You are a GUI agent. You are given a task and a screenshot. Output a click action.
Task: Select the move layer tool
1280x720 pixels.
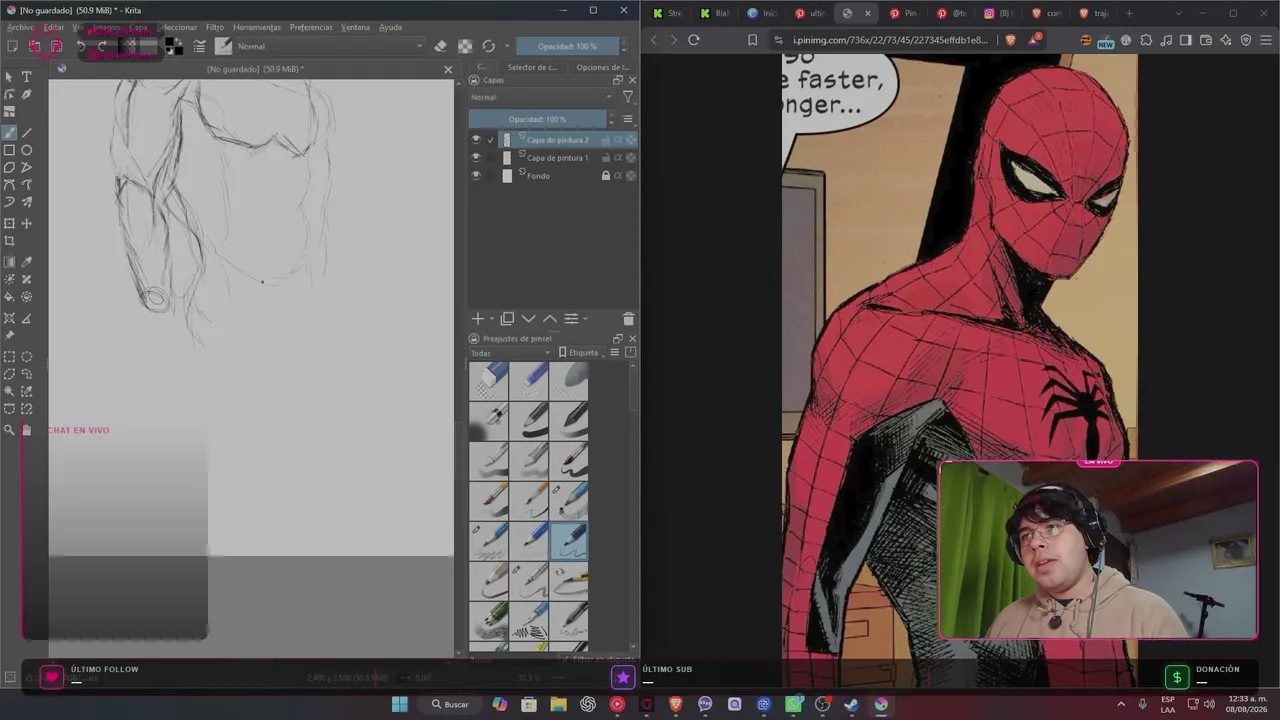[x=27, y=223]
